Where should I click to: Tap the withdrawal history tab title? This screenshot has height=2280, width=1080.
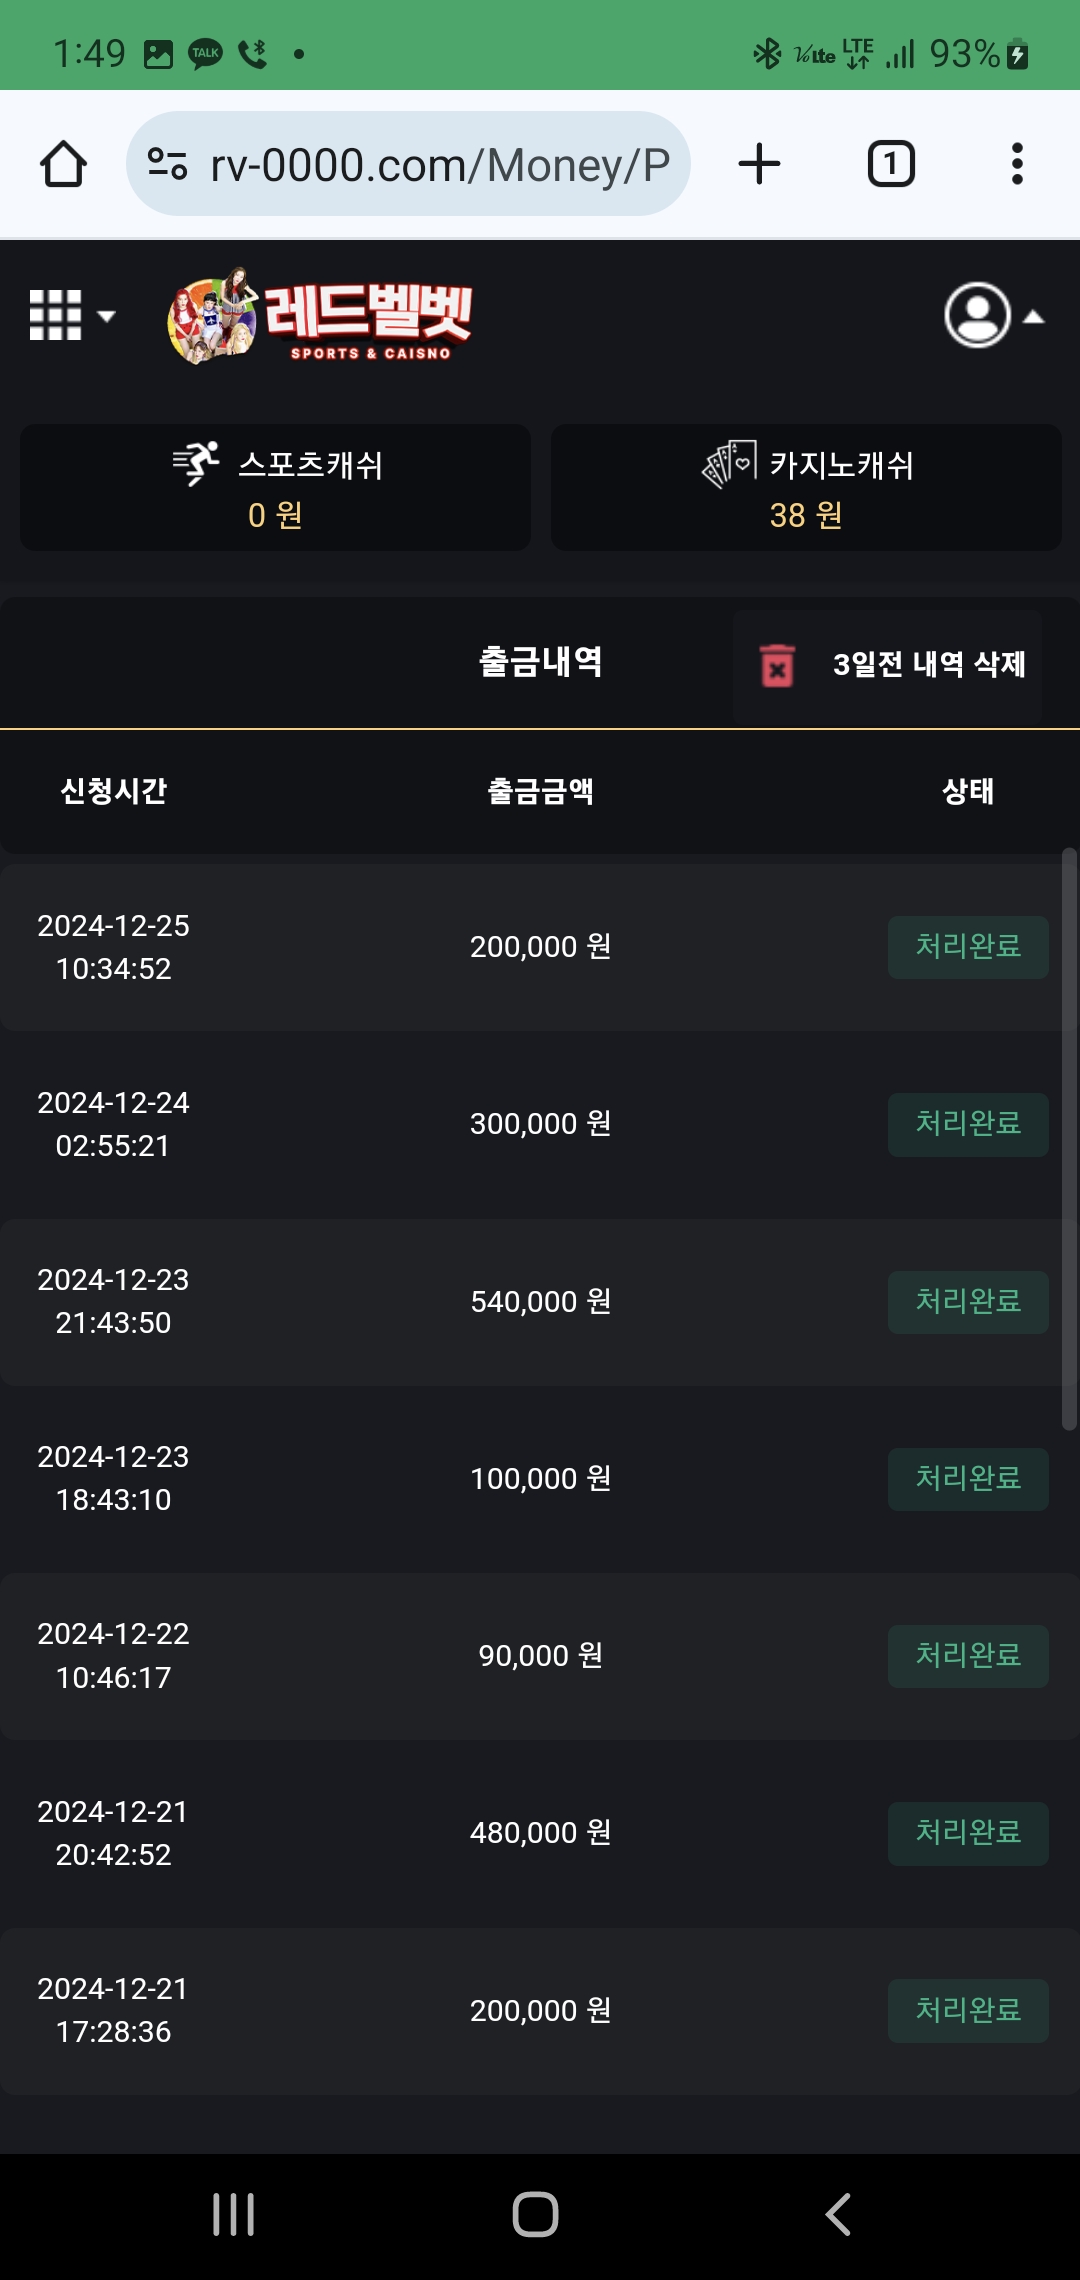(540, 662)
